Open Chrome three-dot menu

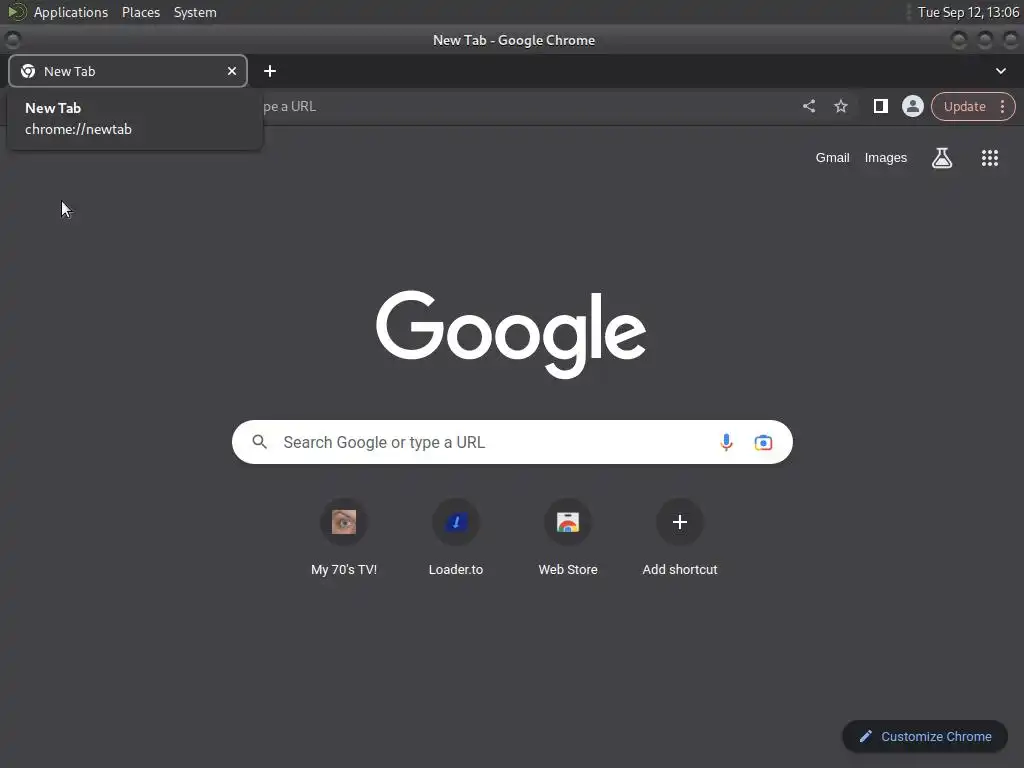pyautogui.click(x=1002, y=106)
